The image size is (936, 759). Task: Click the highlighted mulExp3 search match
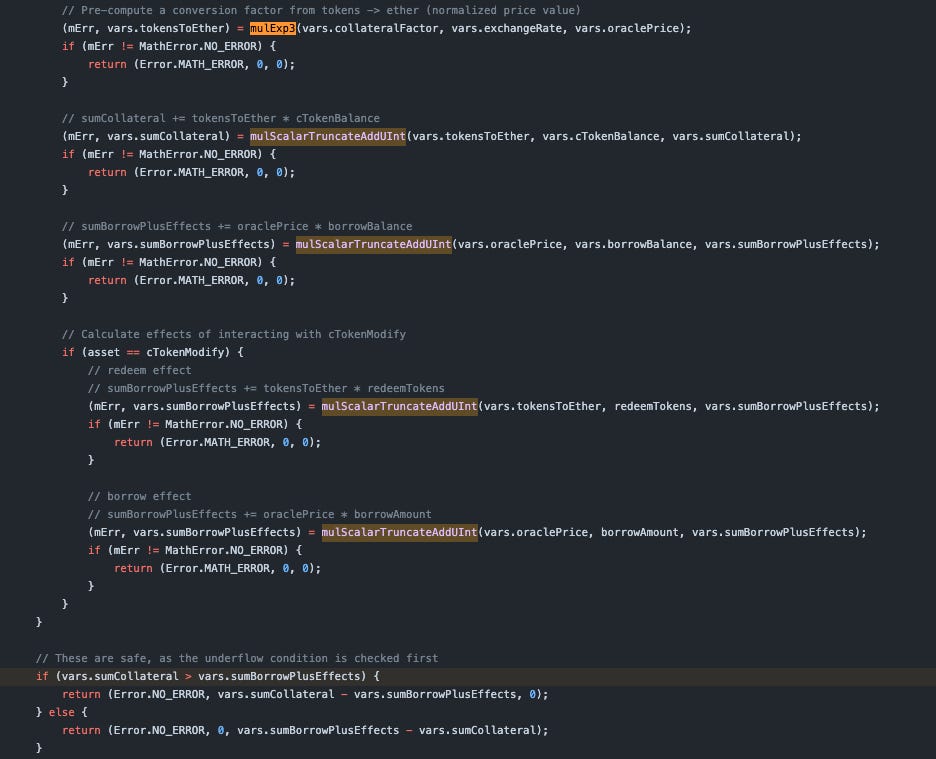click(270, 28)
